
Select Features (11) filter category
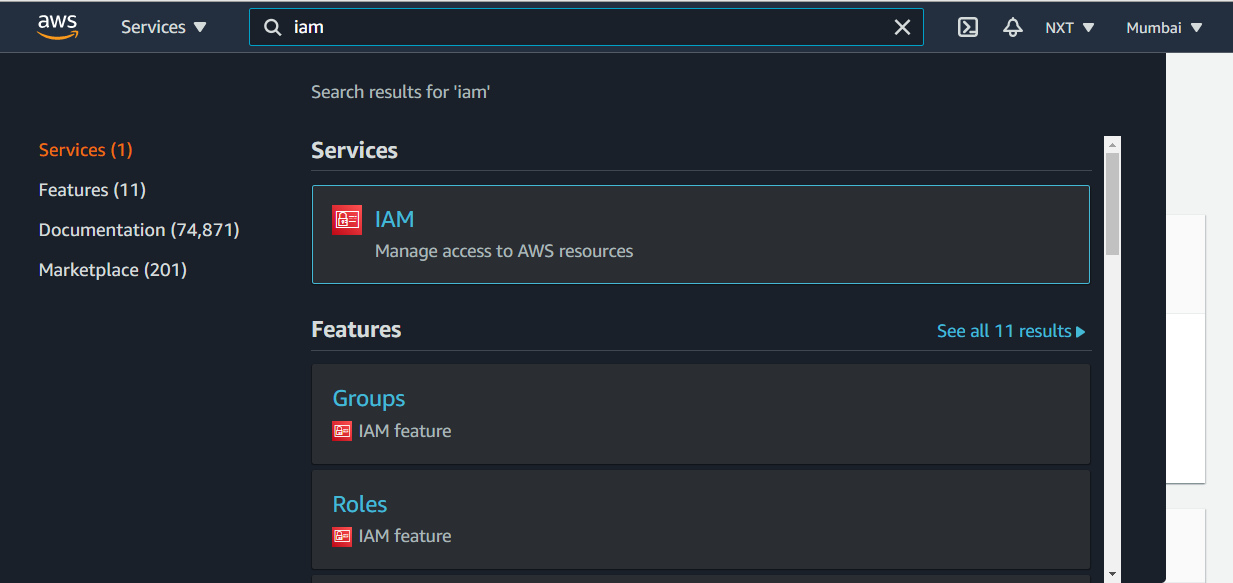(x=92, y=190)
